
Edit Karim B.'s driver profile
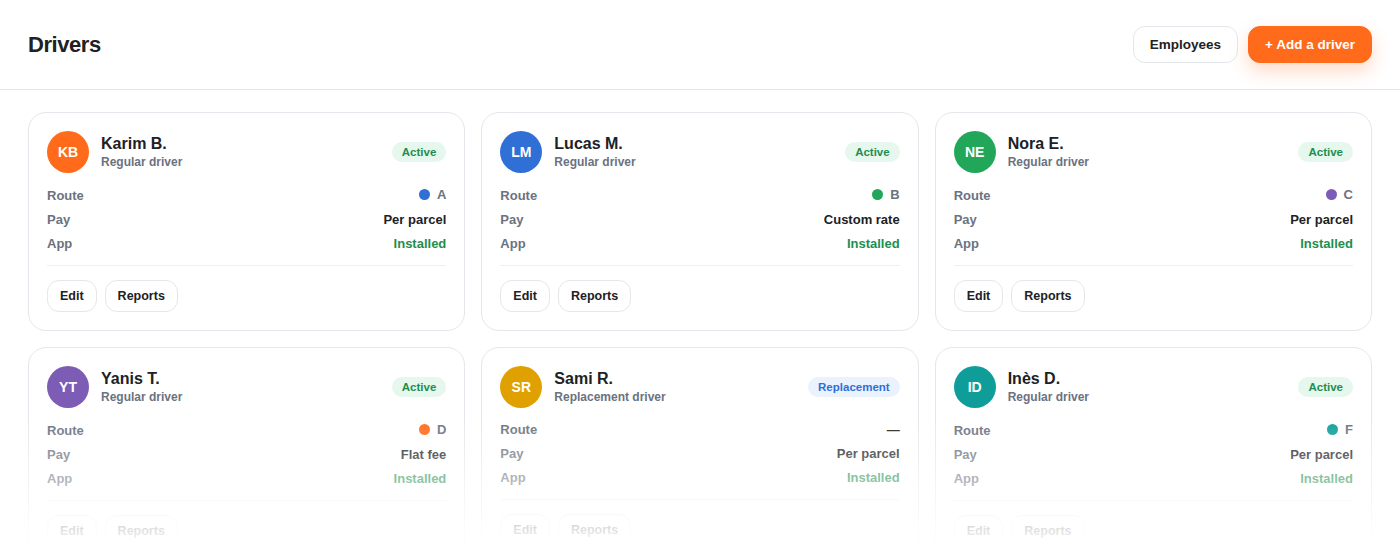(72, 296)
